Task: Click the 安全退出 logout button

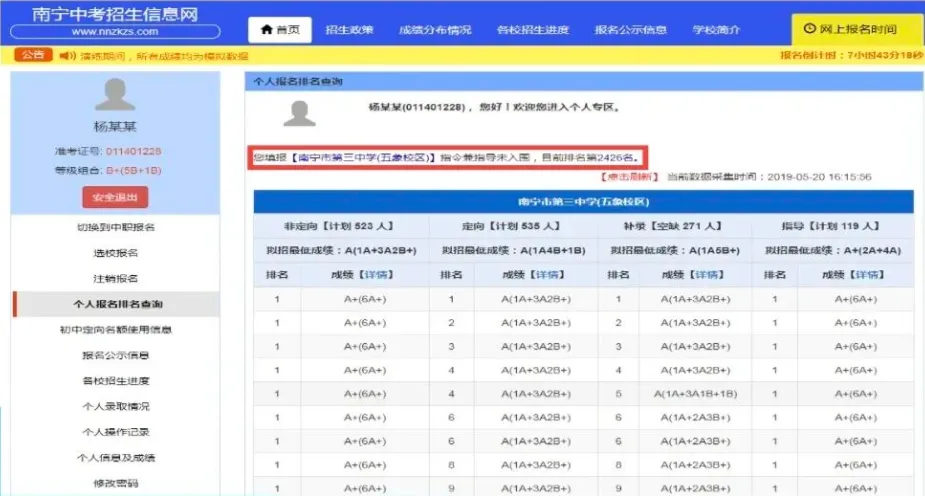Action: pyautogui.click(x=115, y=197)
